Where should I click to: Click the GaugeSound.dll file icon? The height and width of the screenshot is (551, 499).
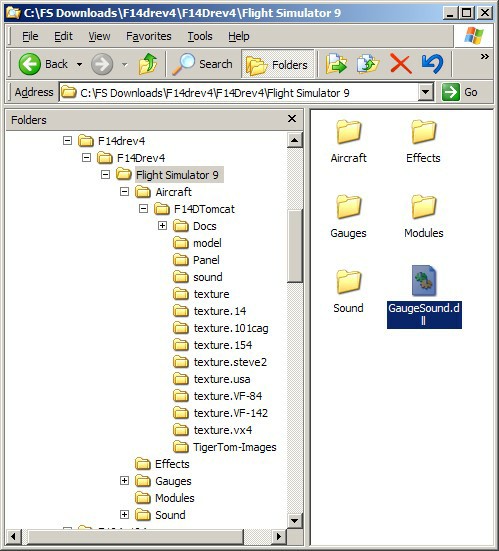coord(424,281)
